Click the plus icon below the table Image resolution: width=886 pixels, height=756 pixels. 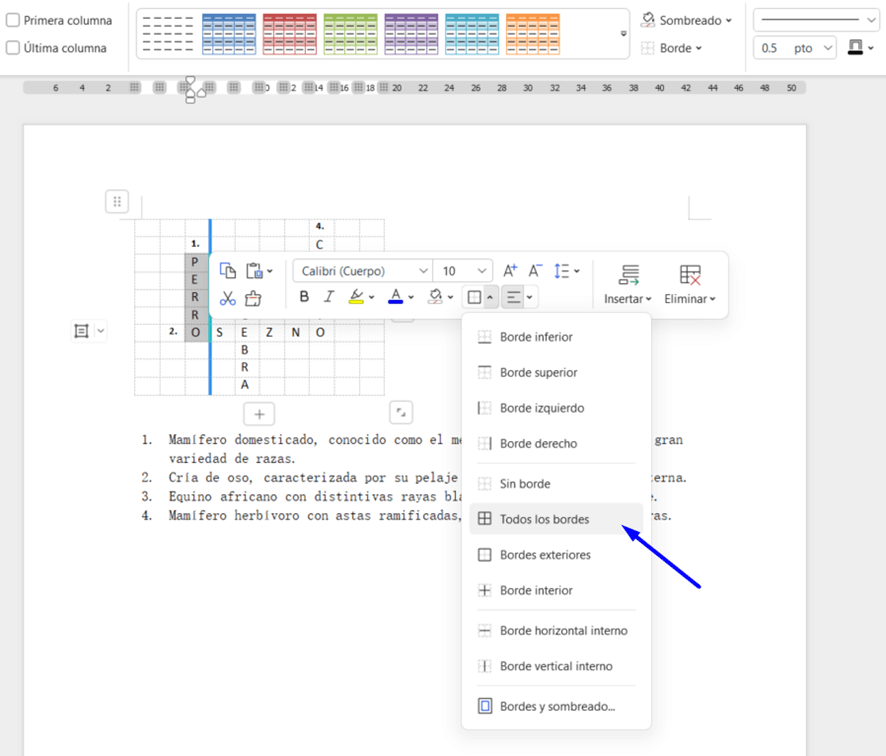tap(259, 414)
